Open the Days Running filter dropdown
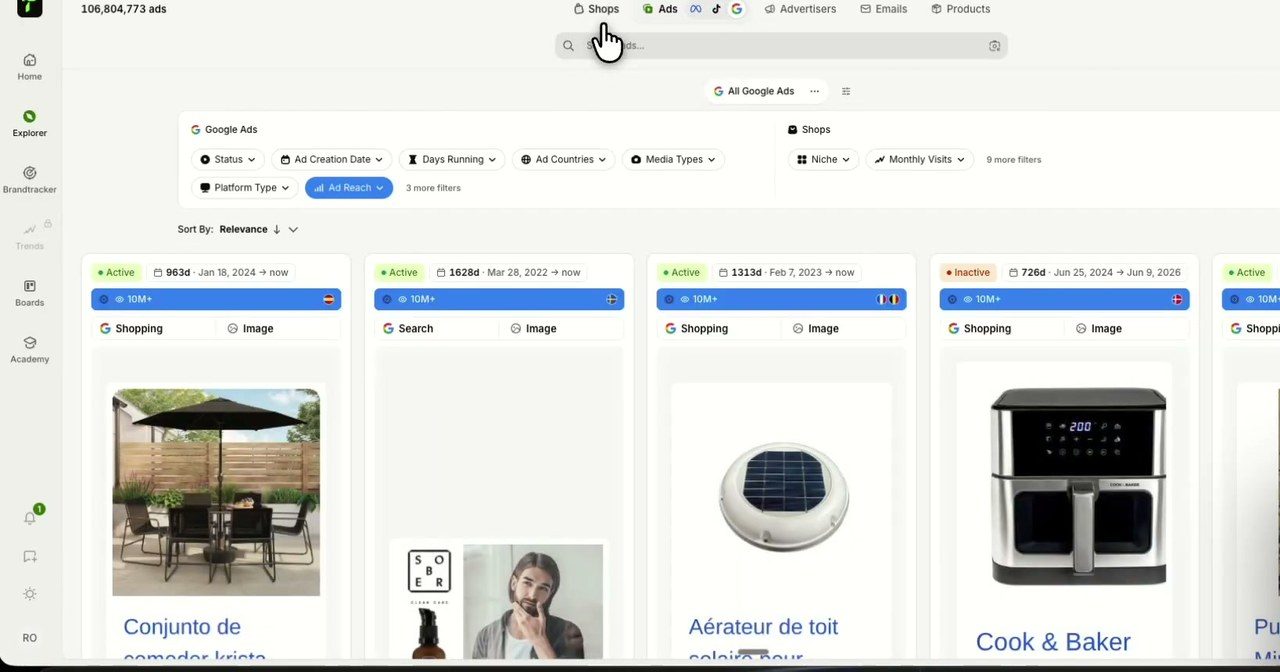 tap(452, 159)
